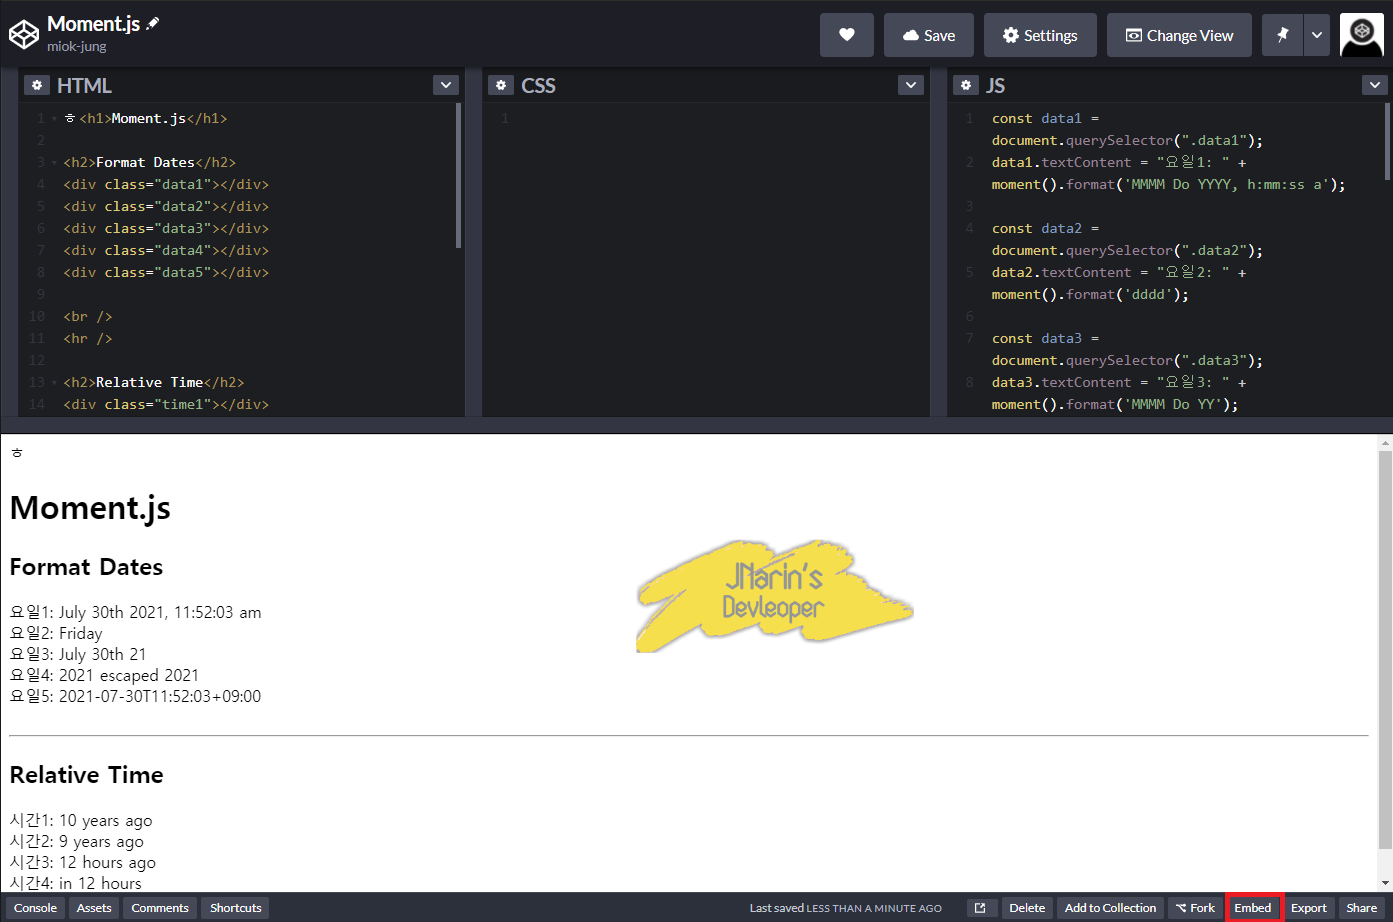Image resolution: width=1393 pixels, height=922 pixels.
Task: Click the JS panel title
Action: click(995, 85)
